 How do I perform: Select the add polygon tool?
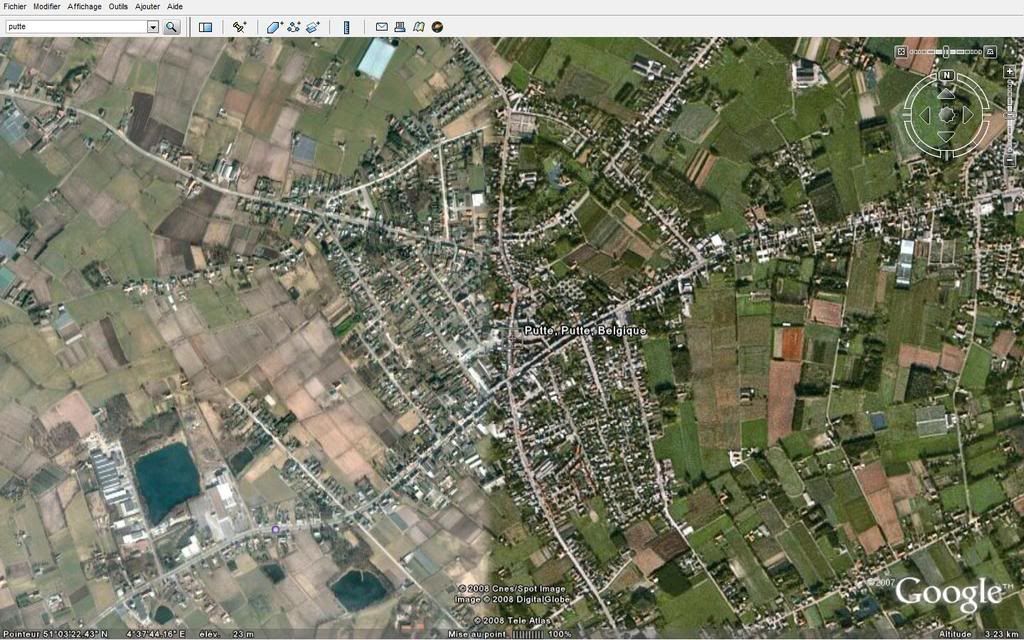[274, 27]
